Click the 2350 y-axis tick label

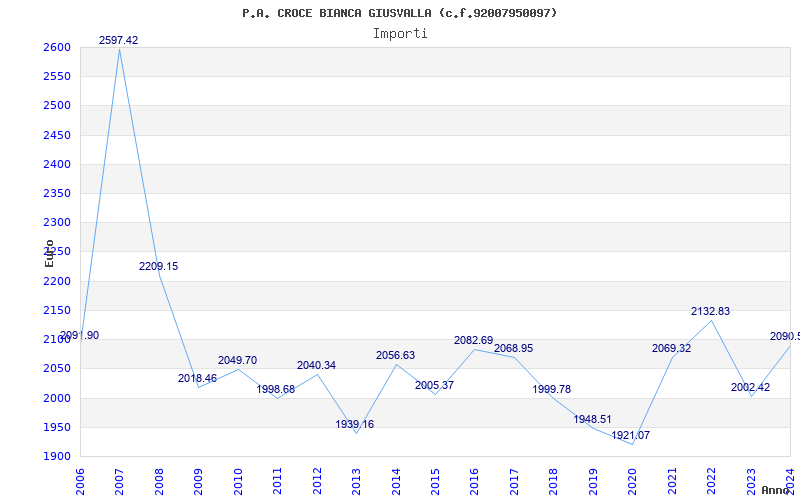click(57, 193)
